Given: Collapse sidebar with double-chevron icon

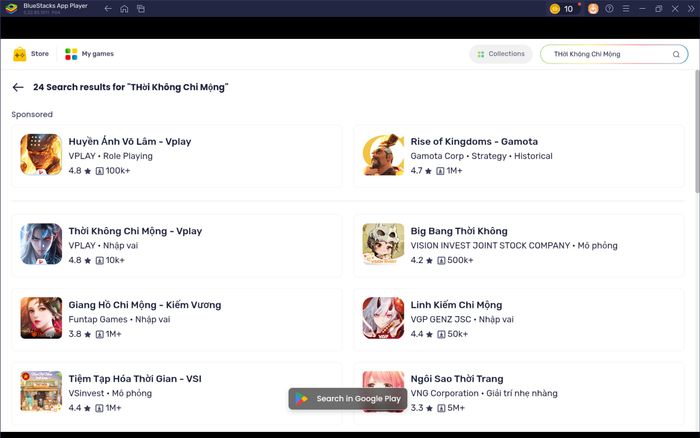Looking at the screenshot, I should [x=691, y=8].
